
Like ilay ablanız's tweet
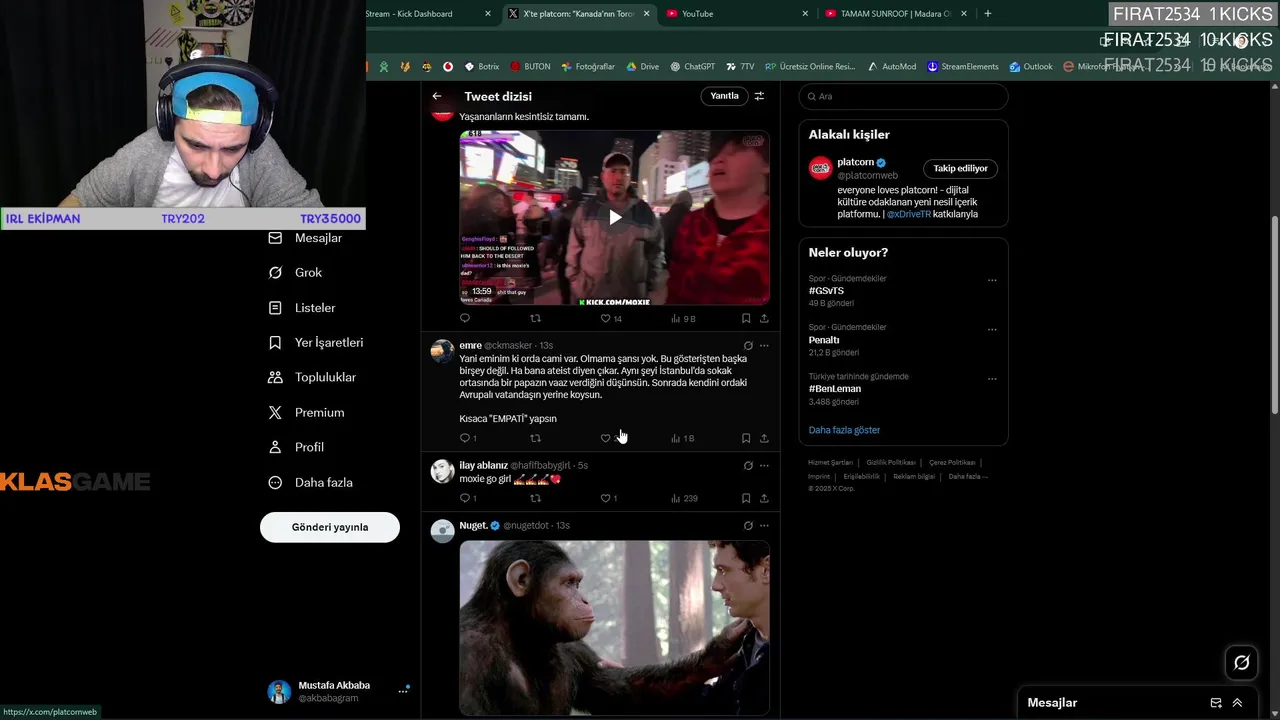click(608, 498)
